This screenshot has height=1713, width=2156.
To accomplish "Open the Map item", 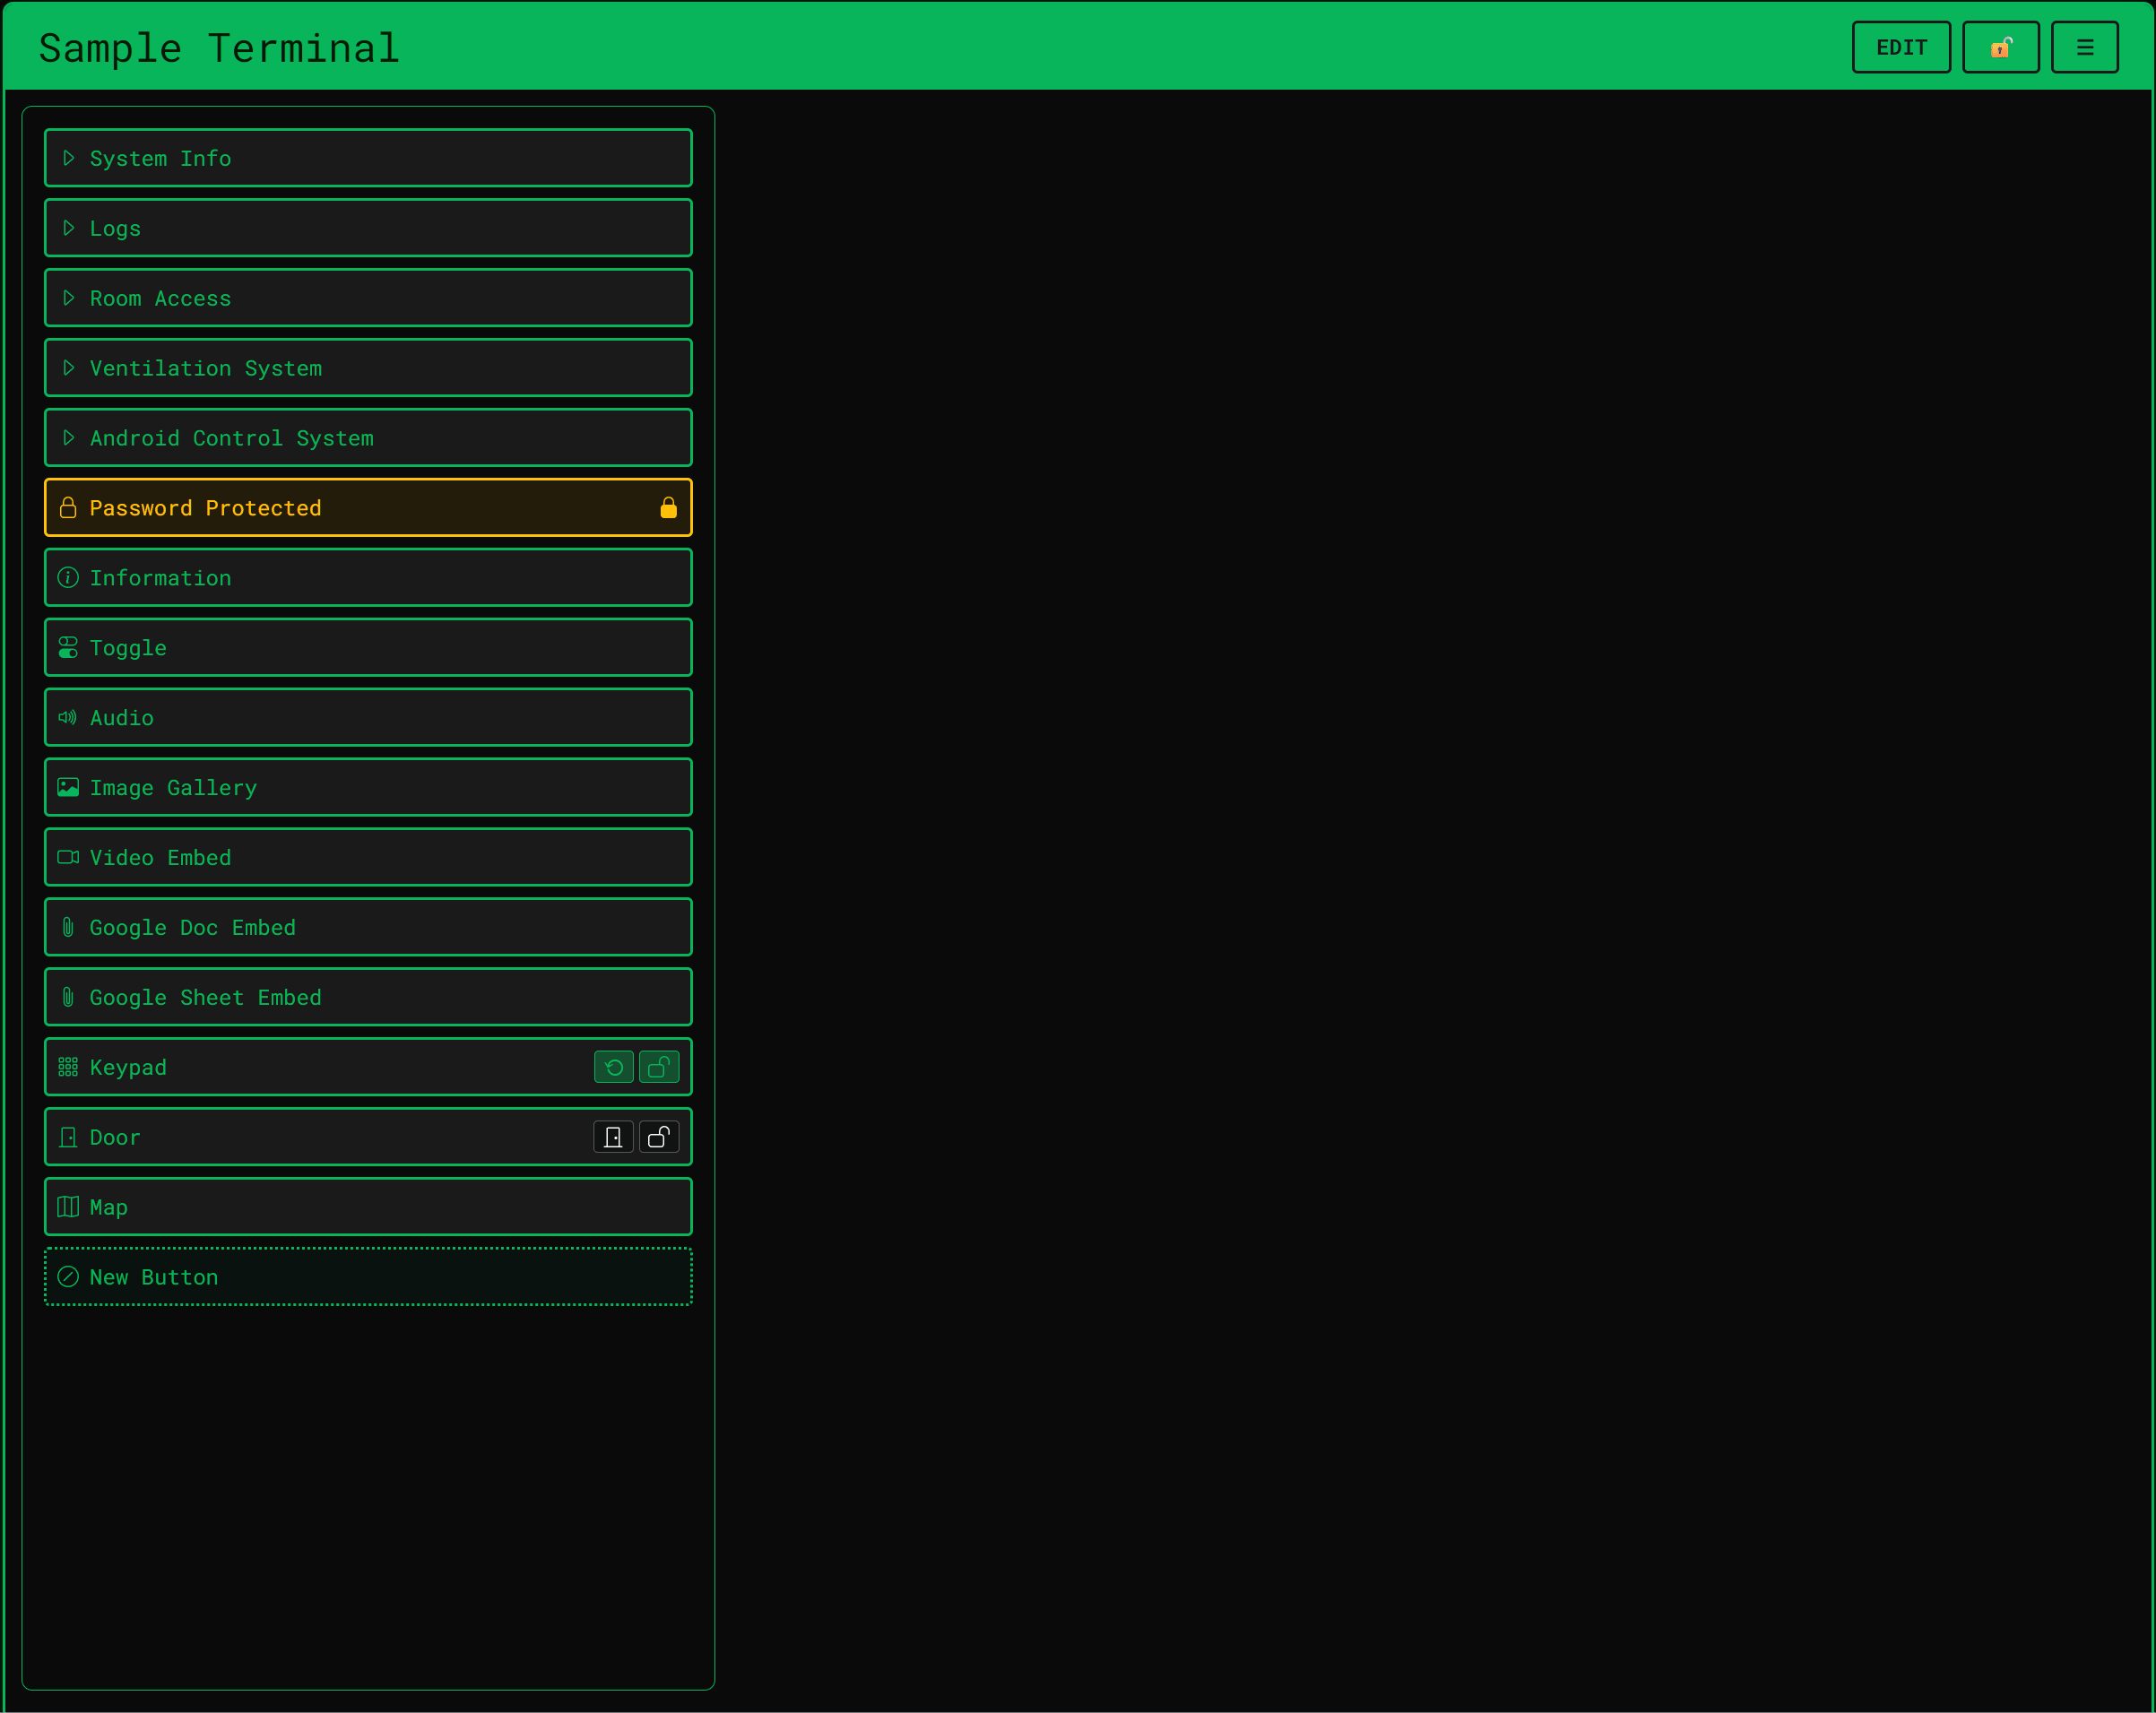I will tap(367, 1207).
